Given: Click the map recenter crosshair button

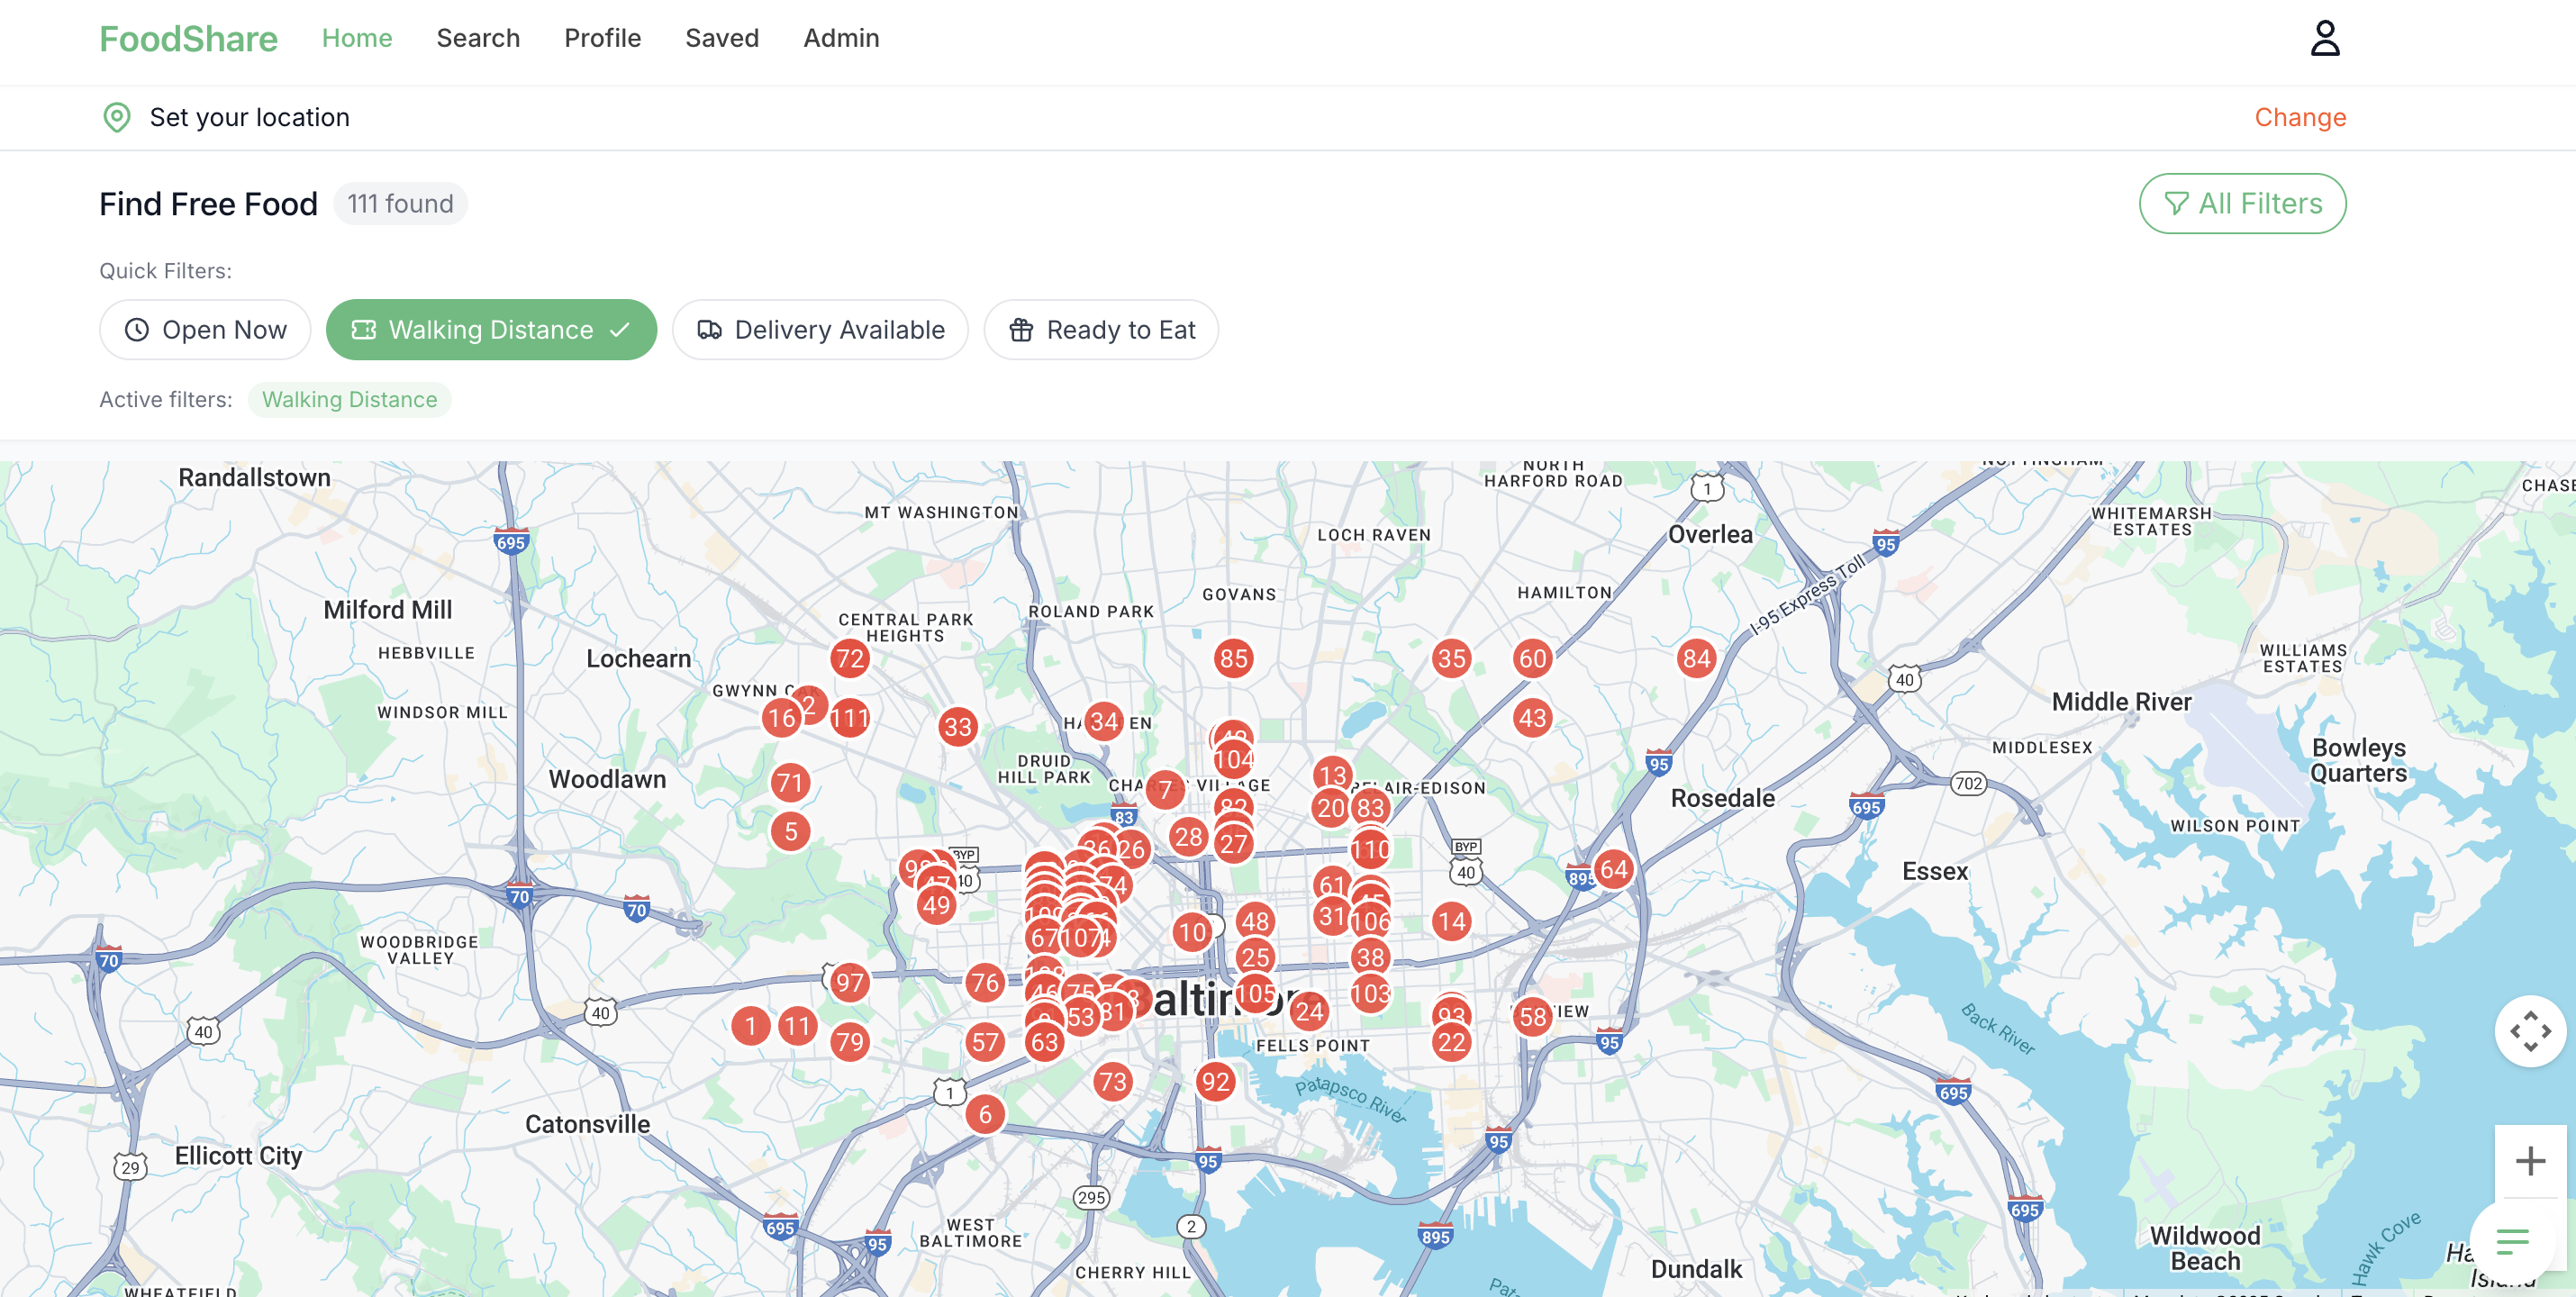Looking at the screenshot, I should click(2529, 1031).
